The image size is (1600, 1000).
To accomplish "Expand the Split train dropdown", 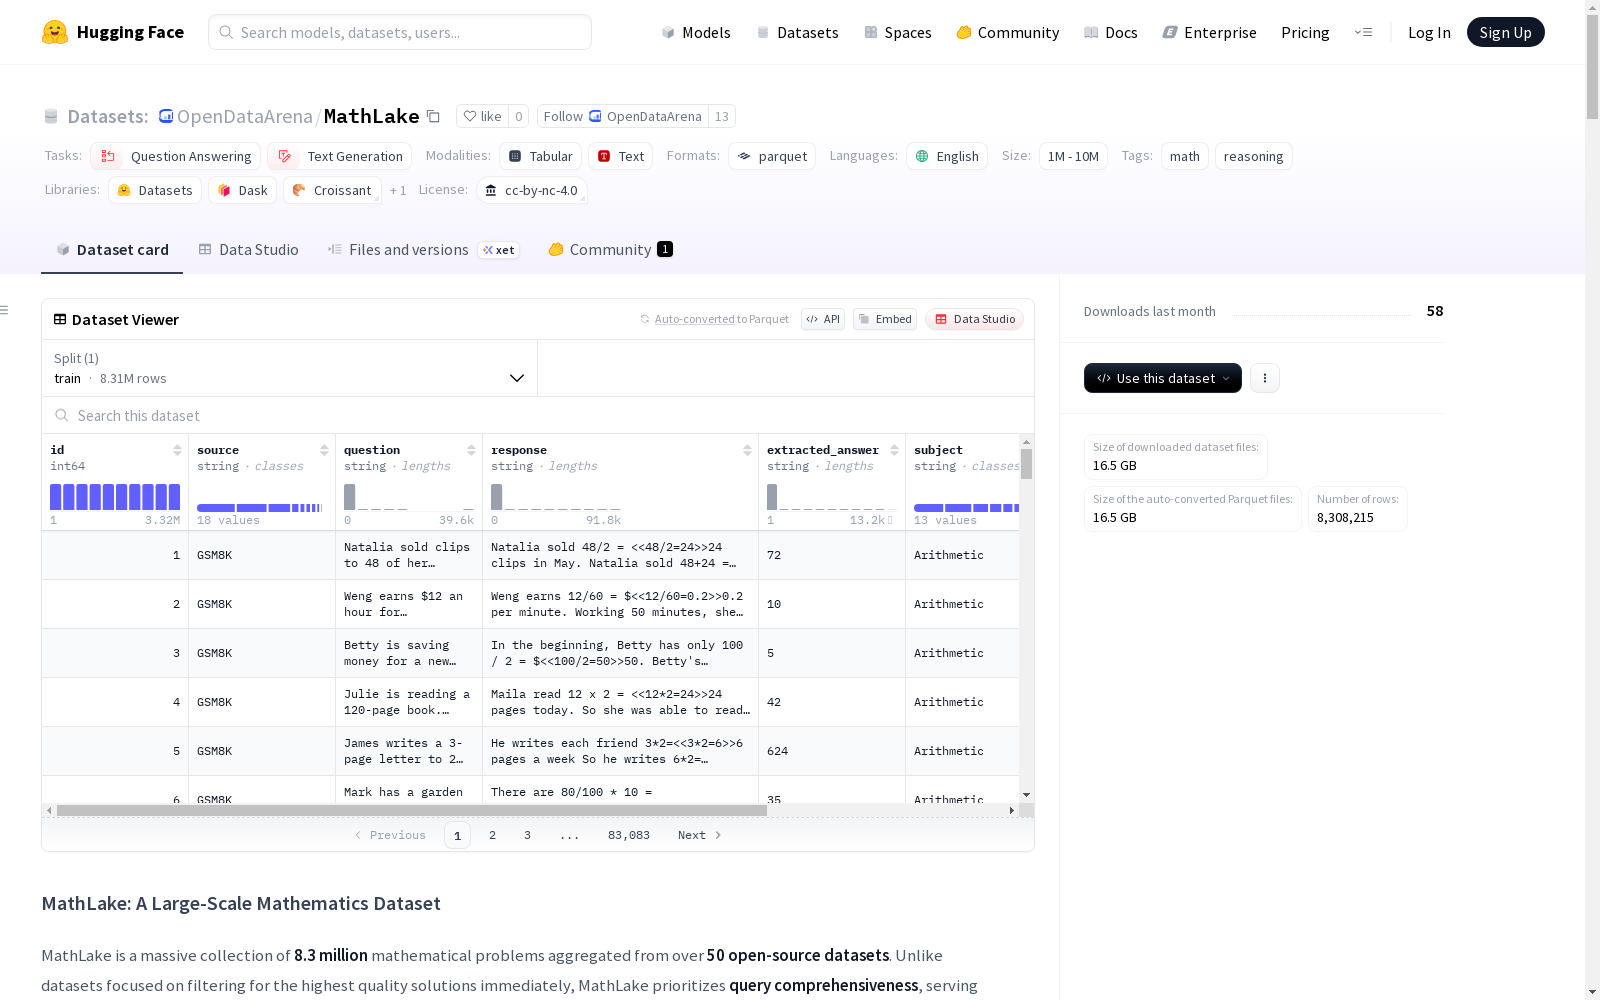I will click(x=290, y=368).
